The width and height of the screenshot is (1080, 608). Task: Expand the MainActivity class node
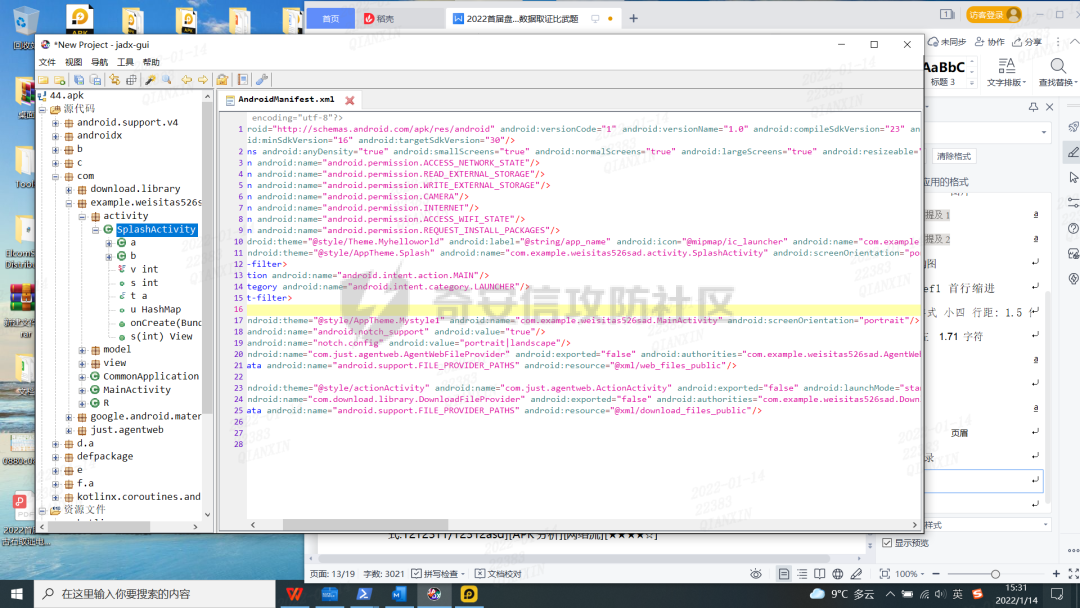click(83, 390)
